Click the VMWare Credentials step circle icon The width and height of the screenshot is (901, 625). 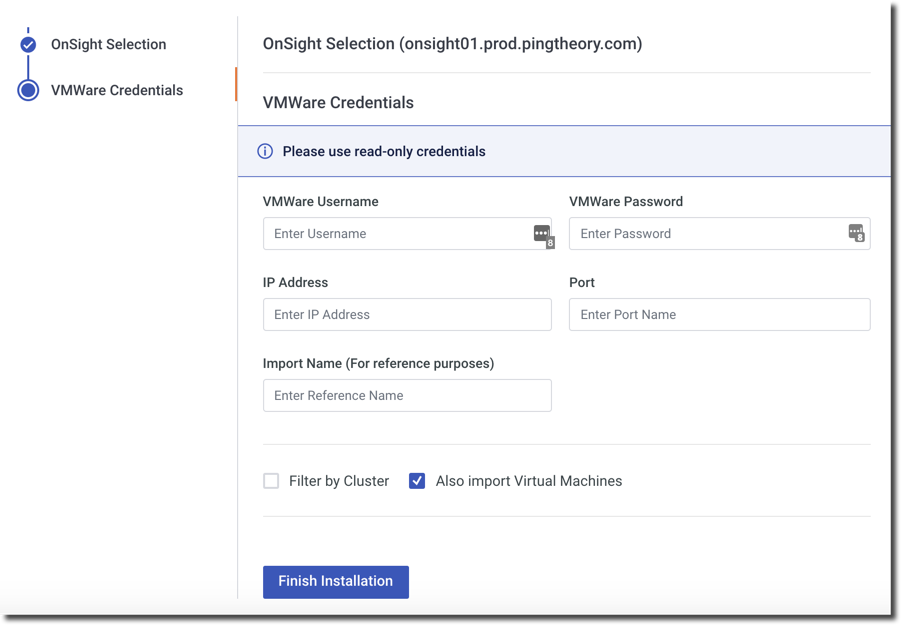28,90
